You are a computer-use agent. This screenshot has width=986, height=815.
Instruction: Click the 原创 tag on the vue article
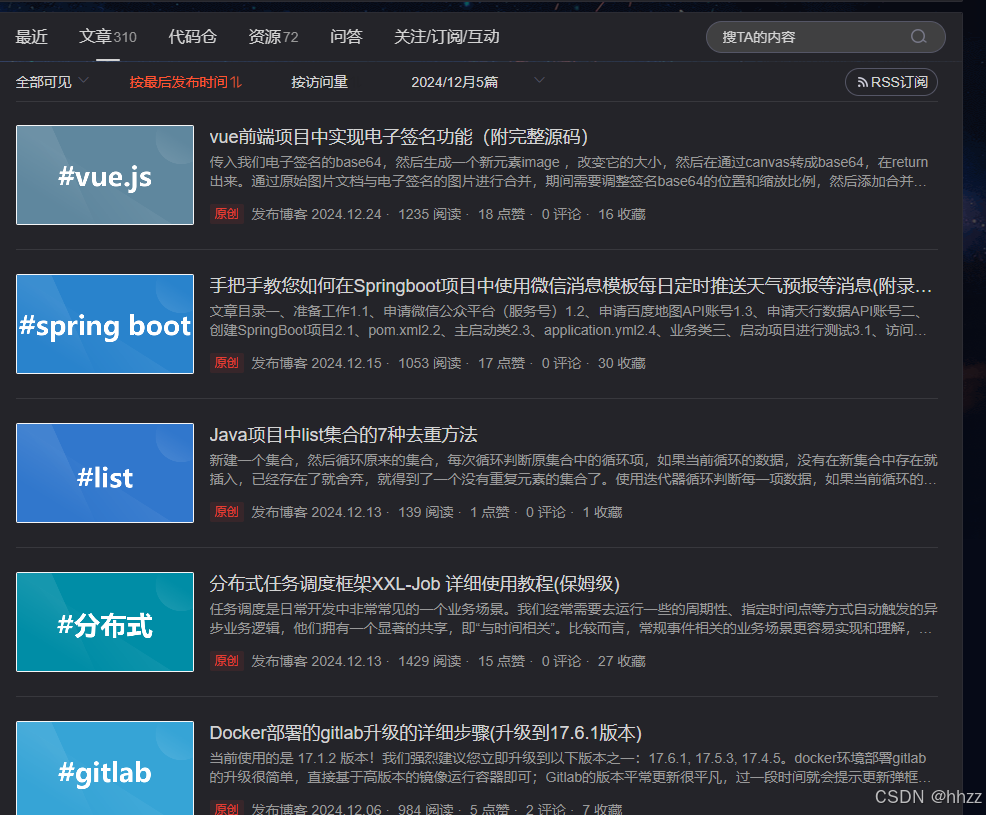click(226, 214)
